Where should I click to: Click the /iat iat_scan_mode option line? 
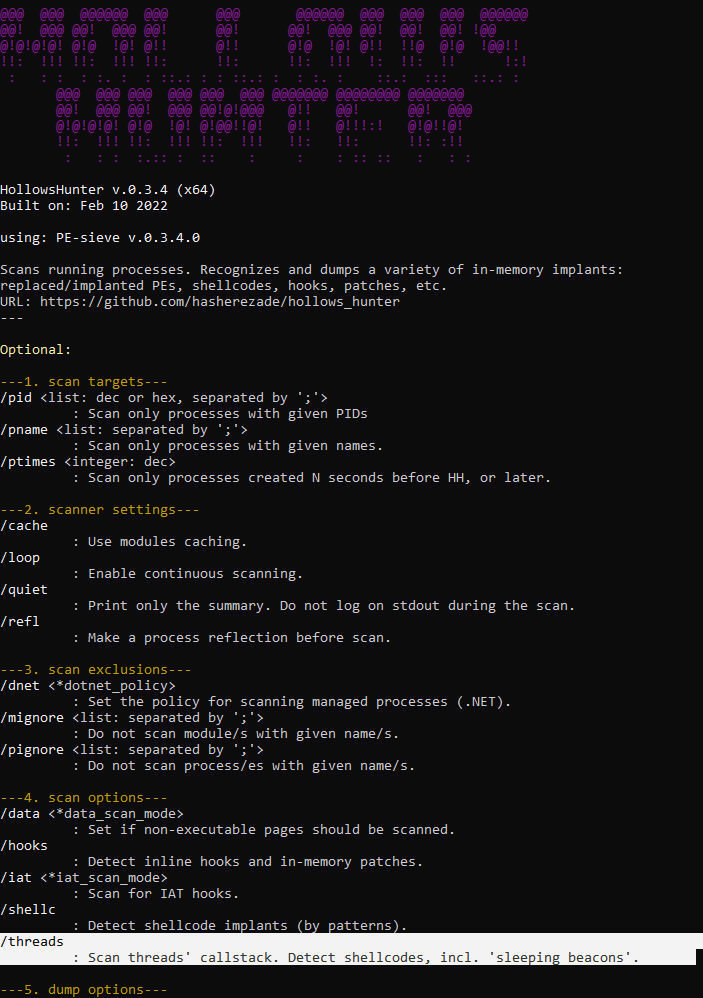point(84,877)
